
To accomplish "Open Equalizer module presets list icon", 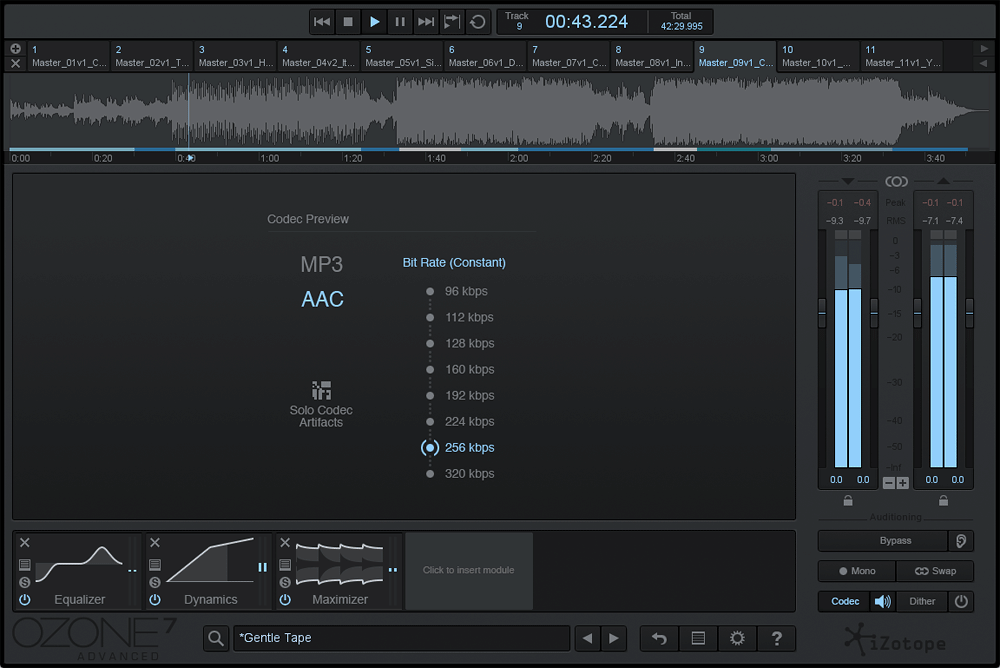I will [x=25, y=565].
